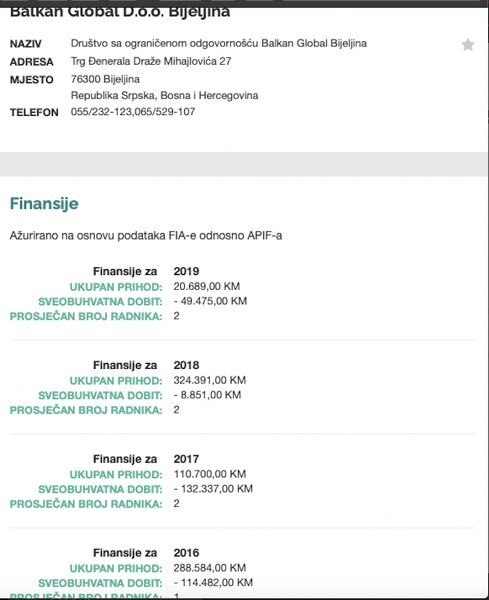The height and width of the screenshot is (600, 489).
Task: Click 2019 loss value - 49.475,00 KM
Action: pos(210,301)
